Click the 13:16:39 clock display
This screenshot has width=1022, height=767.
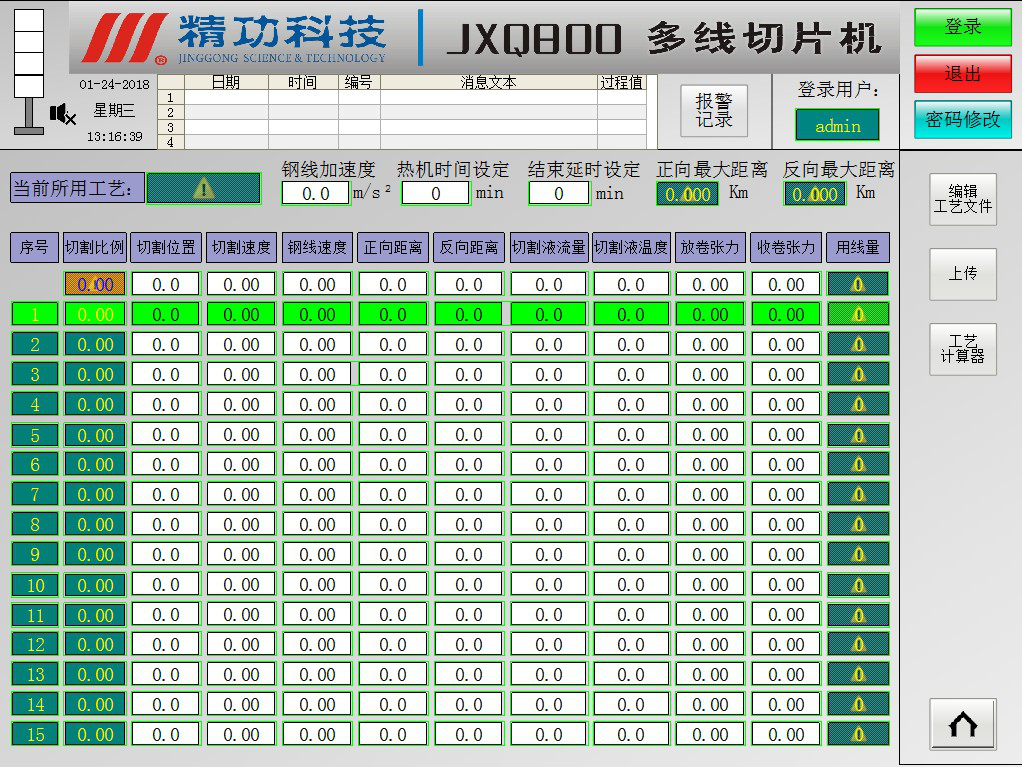tap(115, 136)
